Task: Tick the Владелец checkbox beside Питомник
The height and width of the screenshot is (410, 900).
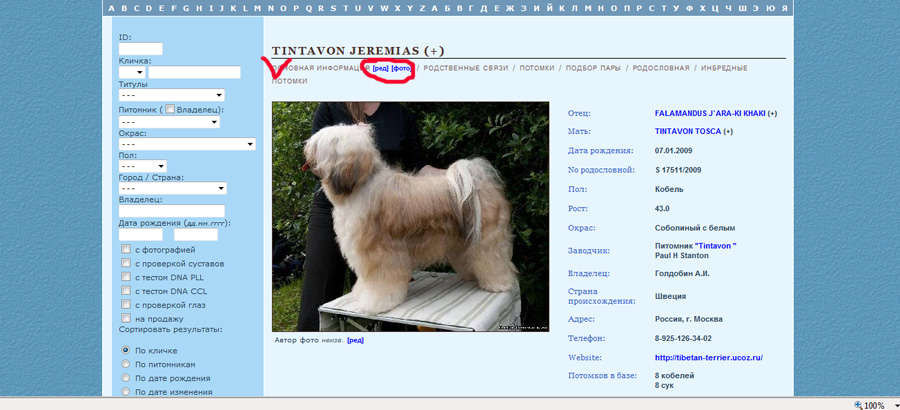Action: coord(170,109)
